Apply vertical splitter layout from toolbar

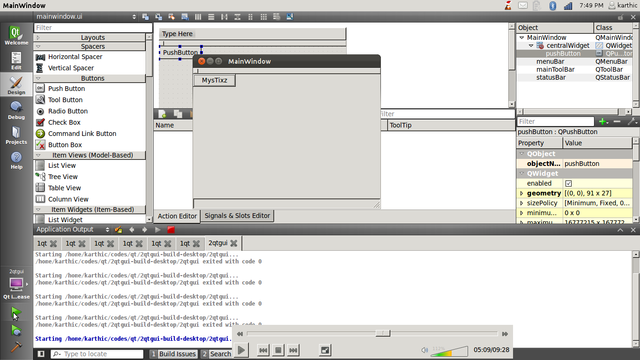click(237, 17)
